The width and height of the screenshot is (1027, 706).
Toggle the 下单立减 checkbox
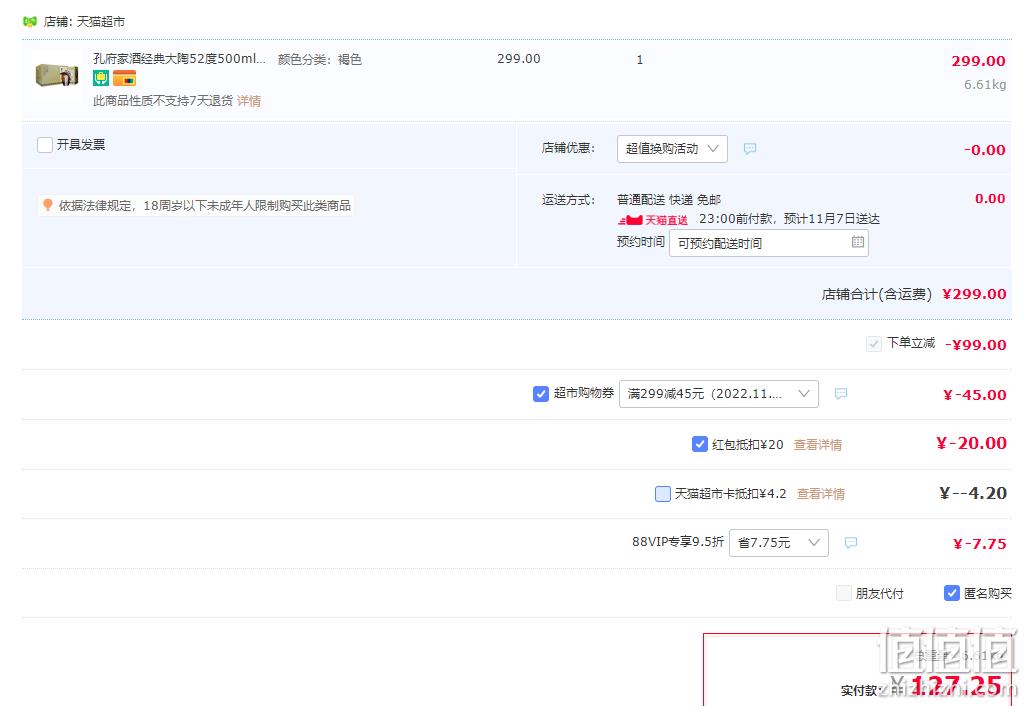[874, 344]
